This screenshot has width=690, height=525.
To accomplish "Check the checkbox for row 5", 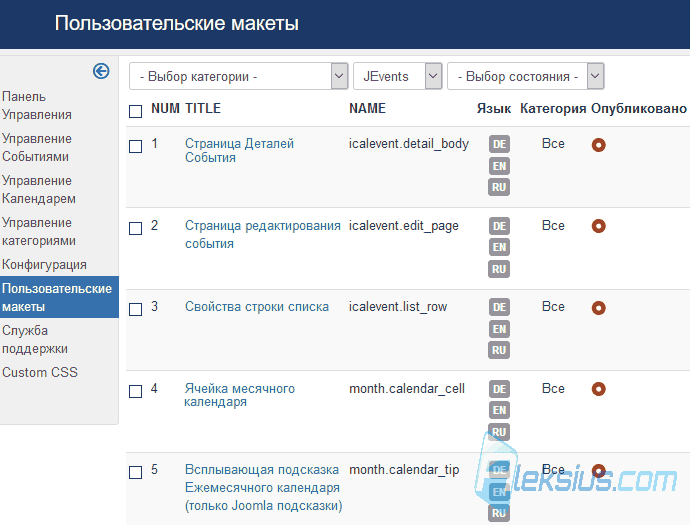I will (x=136, y=472).
